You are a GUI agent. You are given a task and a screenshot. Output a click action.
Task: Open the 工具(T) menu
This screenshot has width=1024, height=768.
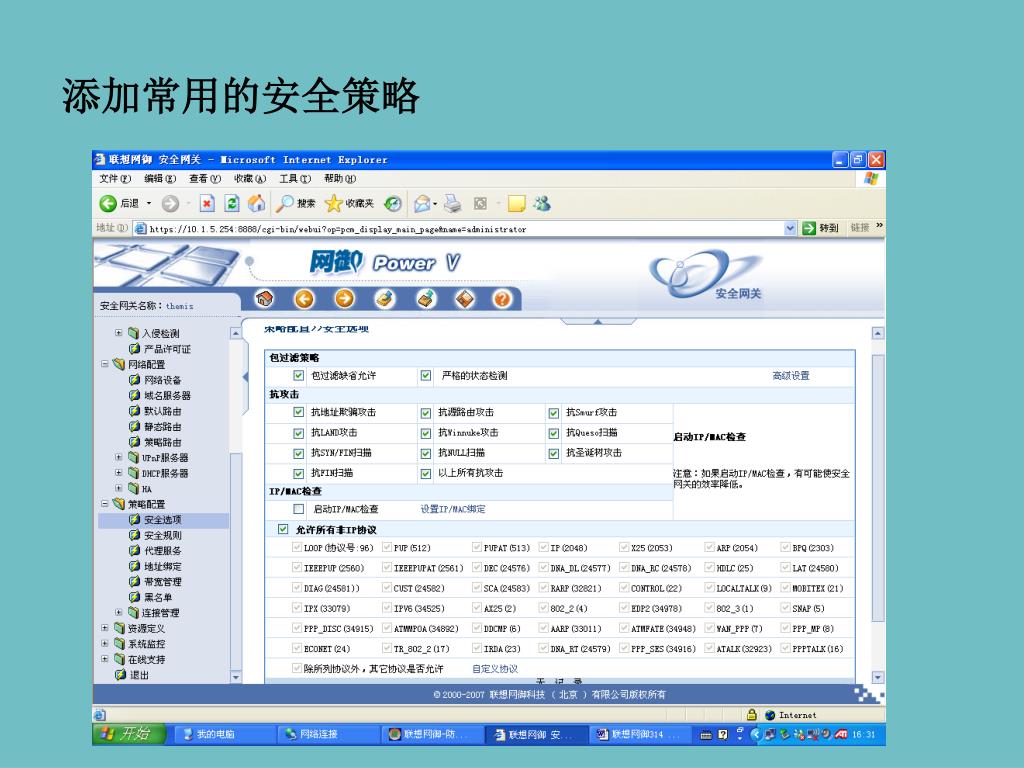pos(295,178)
